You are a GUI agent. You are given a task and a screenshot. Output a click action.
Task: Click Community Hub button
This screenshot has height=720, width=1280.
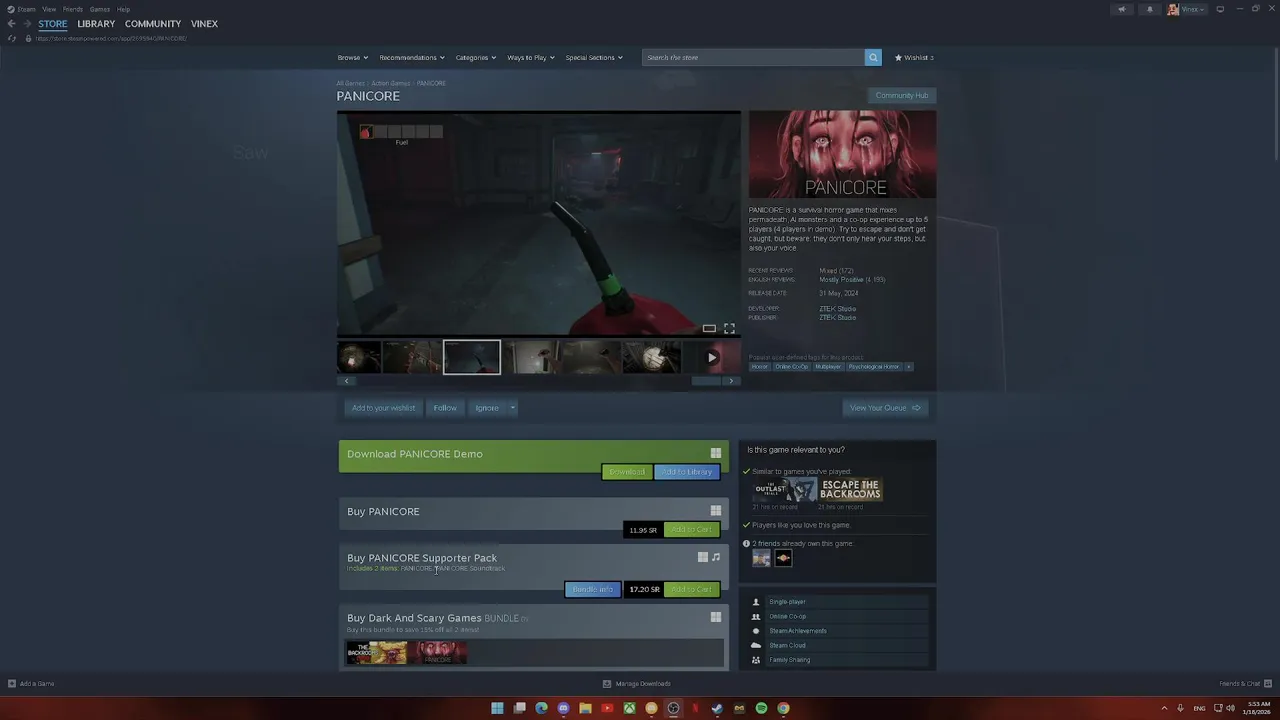pyautogui.click(x=902, y=96)
